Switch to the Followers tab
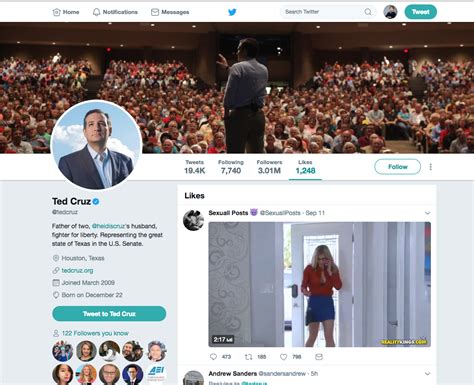The height and width of the screenshot is (385, 474). [269, 167]
